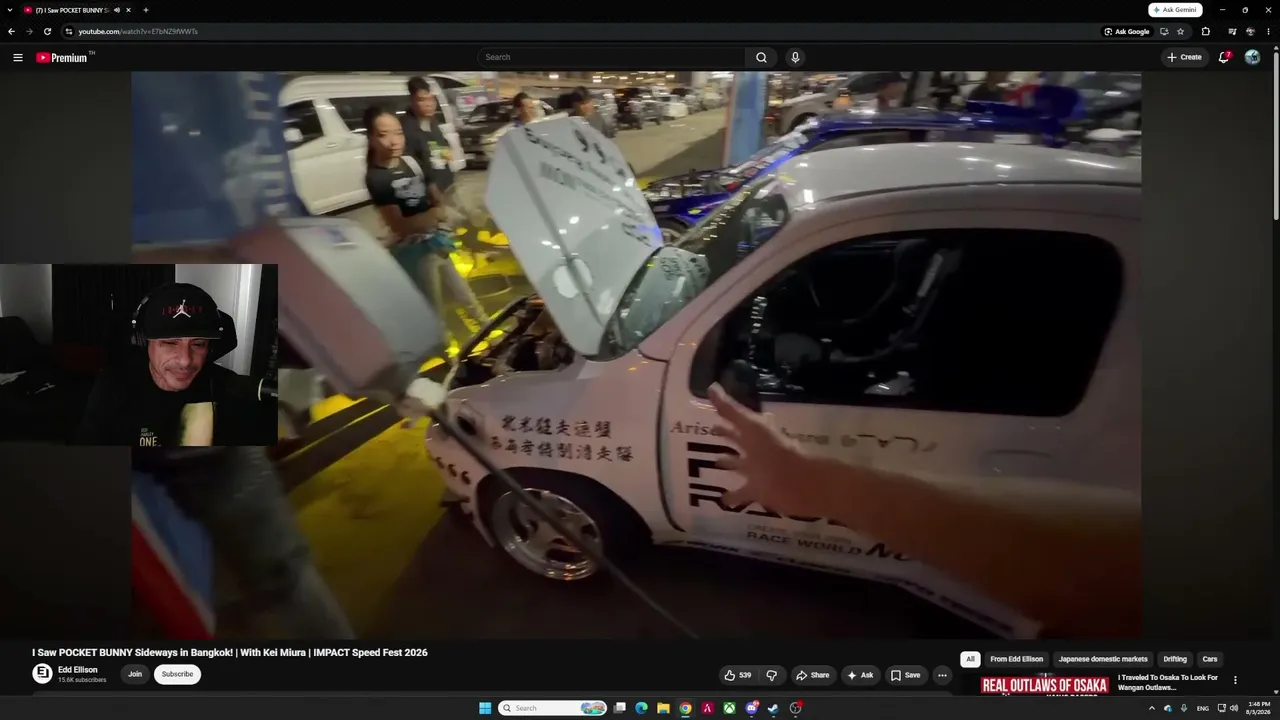Click the video title text
Viewport: 1280px width, 720px height.
coord(230,652)
